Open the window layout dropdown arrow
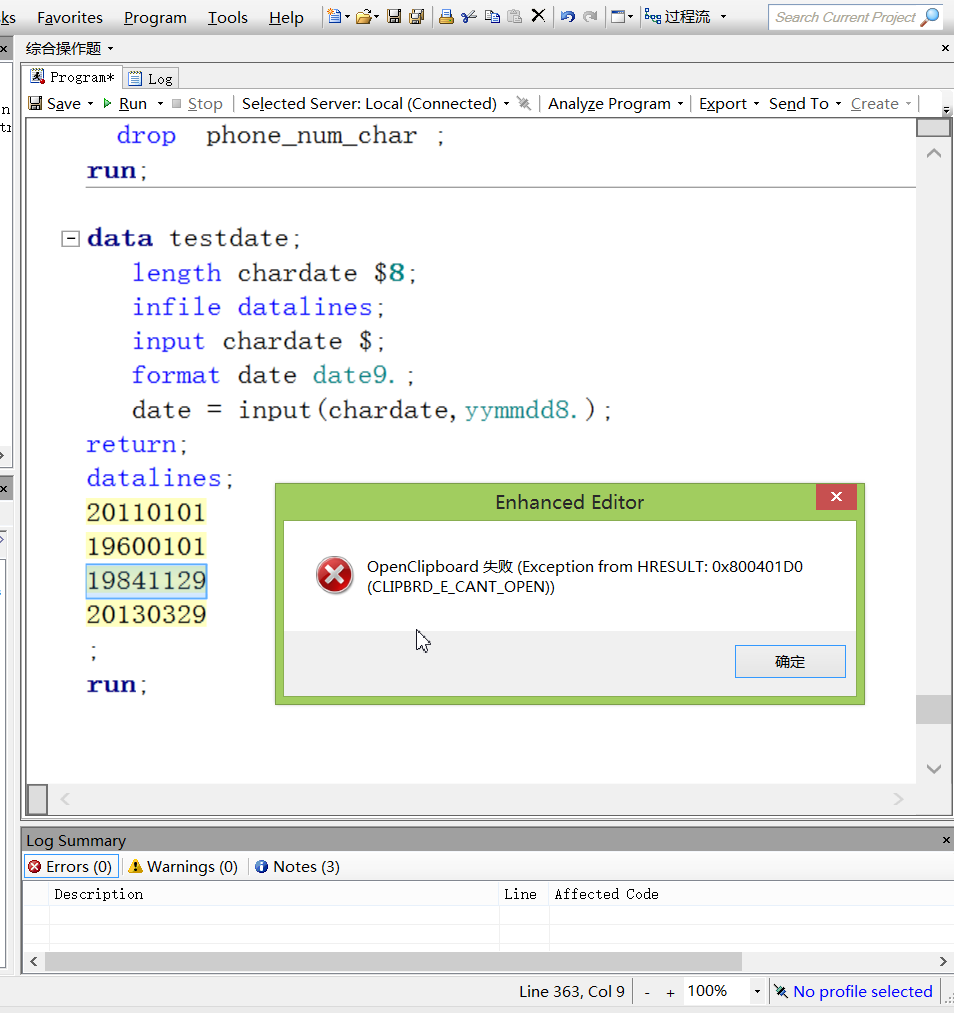This screenshot has height=1013, width=954. (630, 17)
